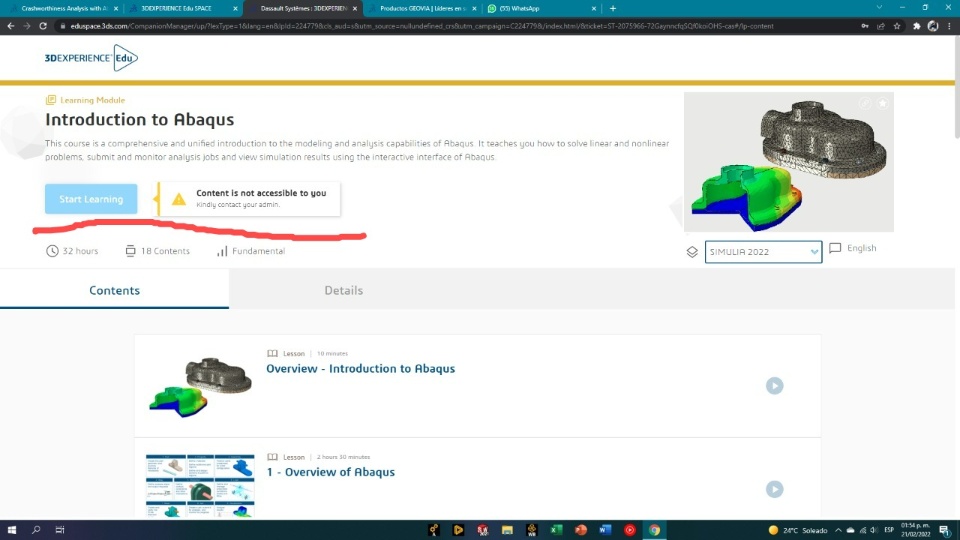Open the Windows Start menu

(x=12, y=530)
